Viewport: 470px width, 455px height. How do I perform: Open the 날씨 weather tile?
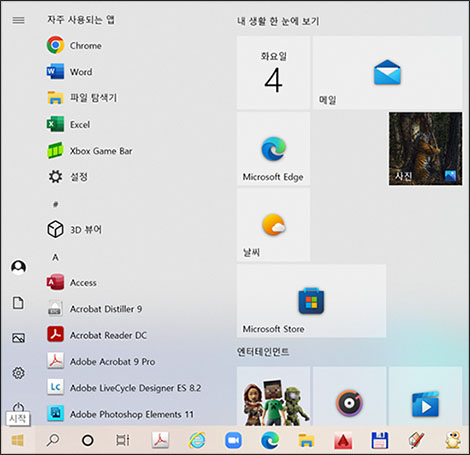(x=273, y=225)
